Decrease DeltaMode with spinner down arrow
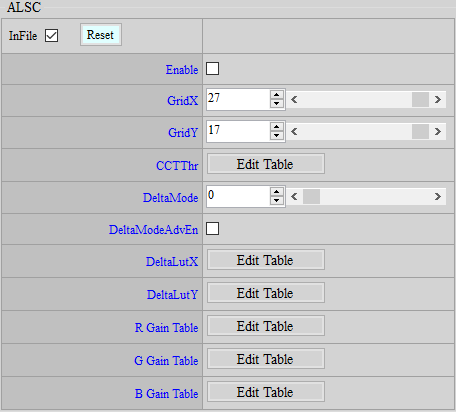 click(x=276, y=201)
